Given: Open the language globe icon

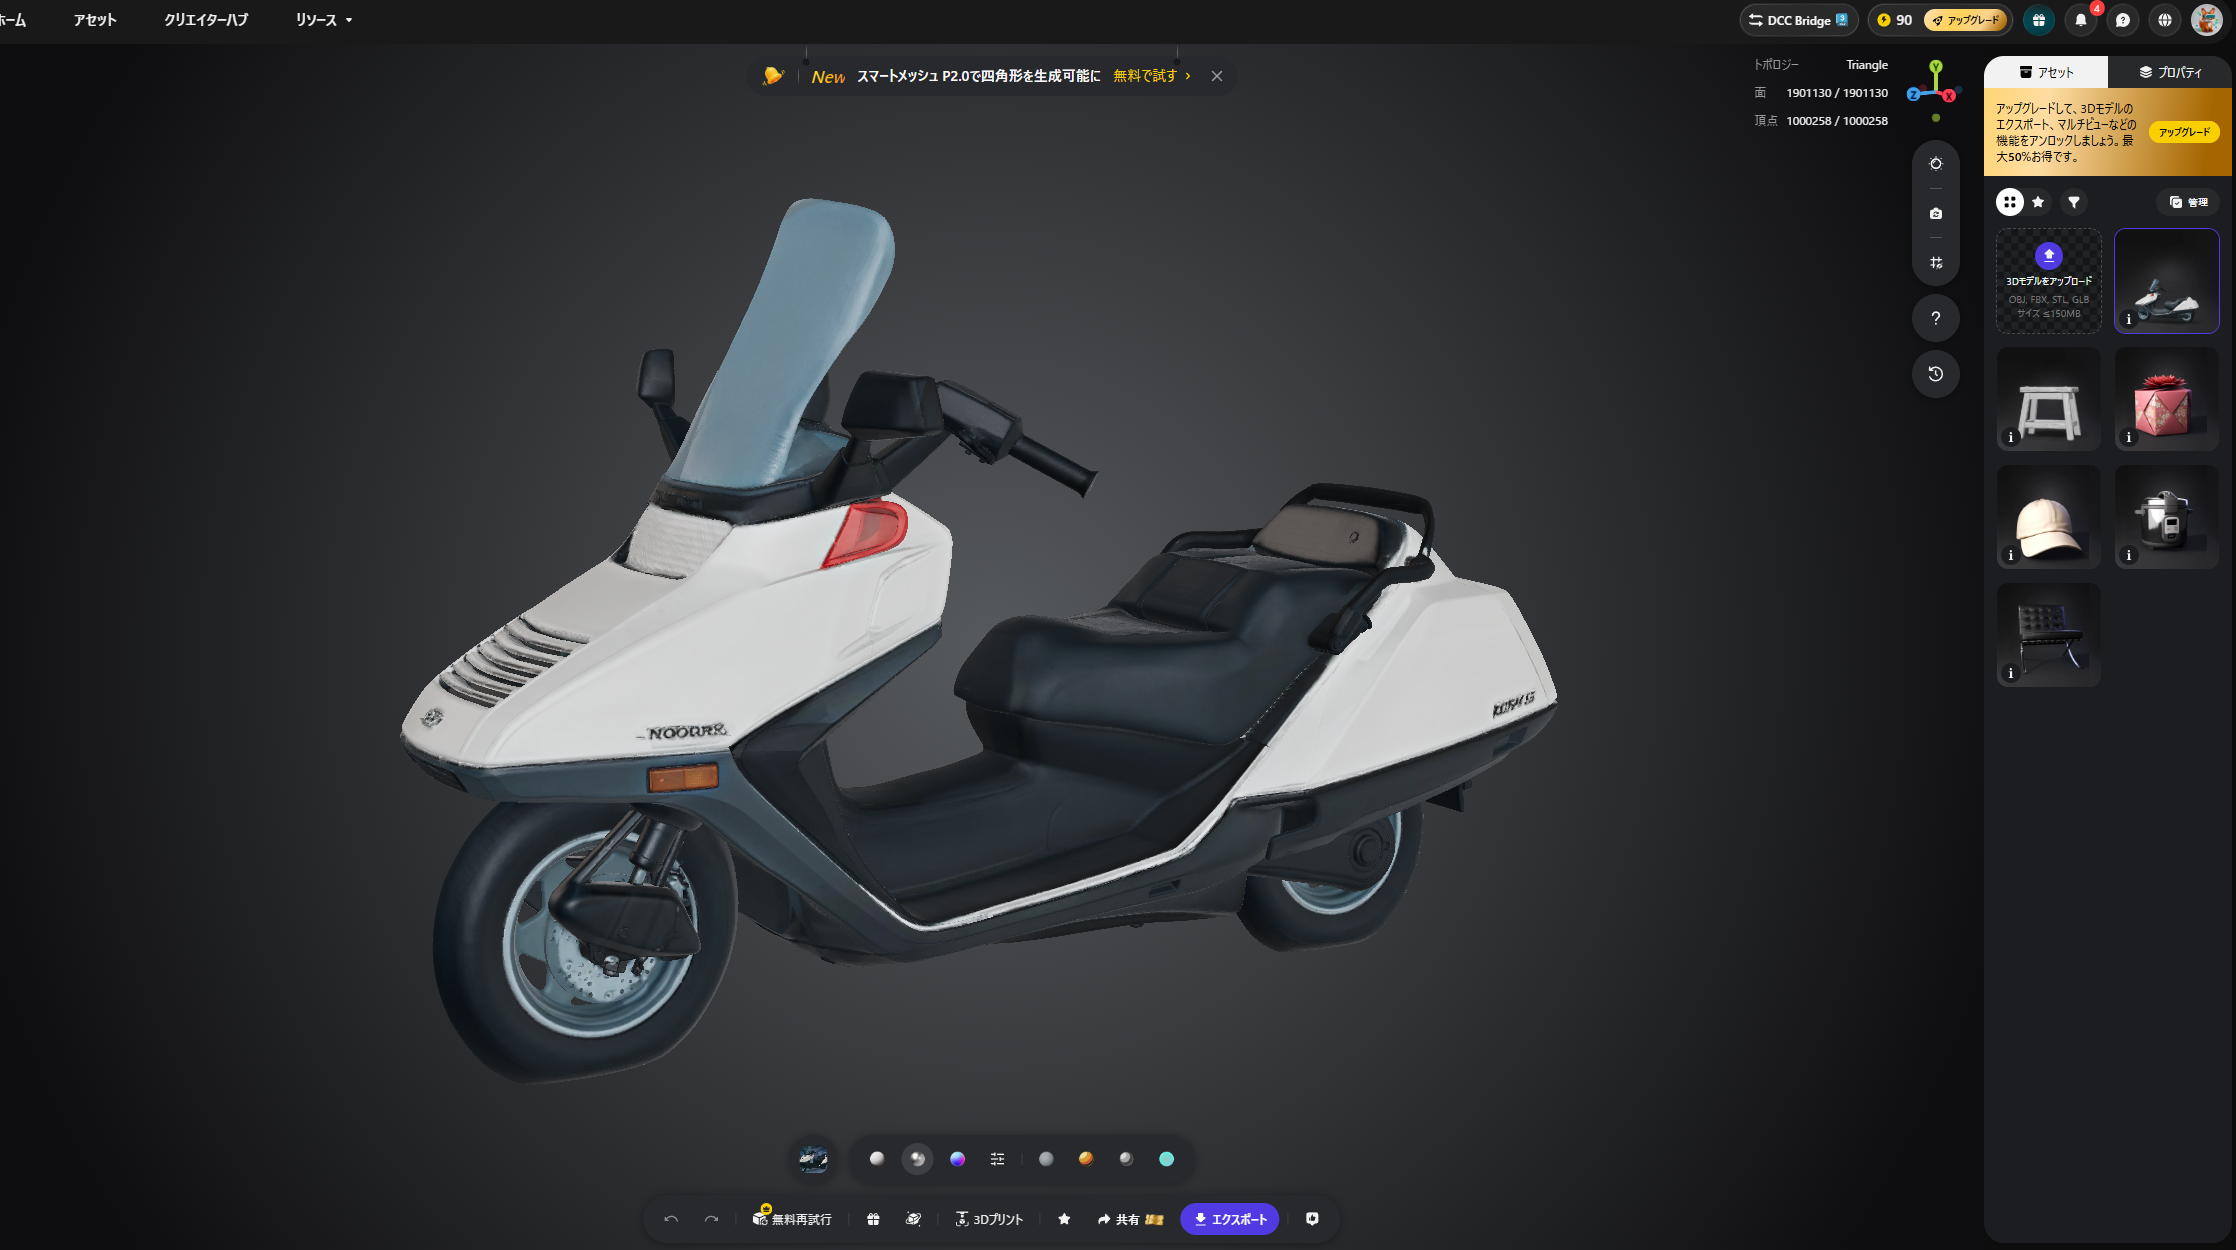Looking at the screenshot, I should pos(2165,20).
